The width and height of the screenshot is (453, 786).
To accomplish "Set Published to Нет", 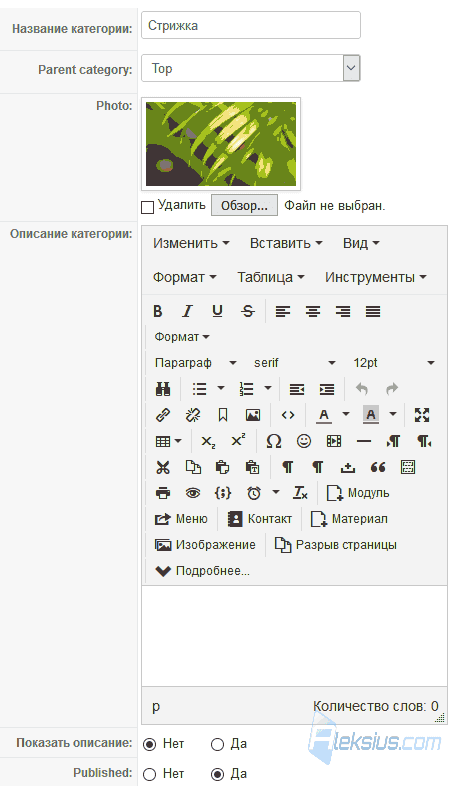I will tap(149, 774).
